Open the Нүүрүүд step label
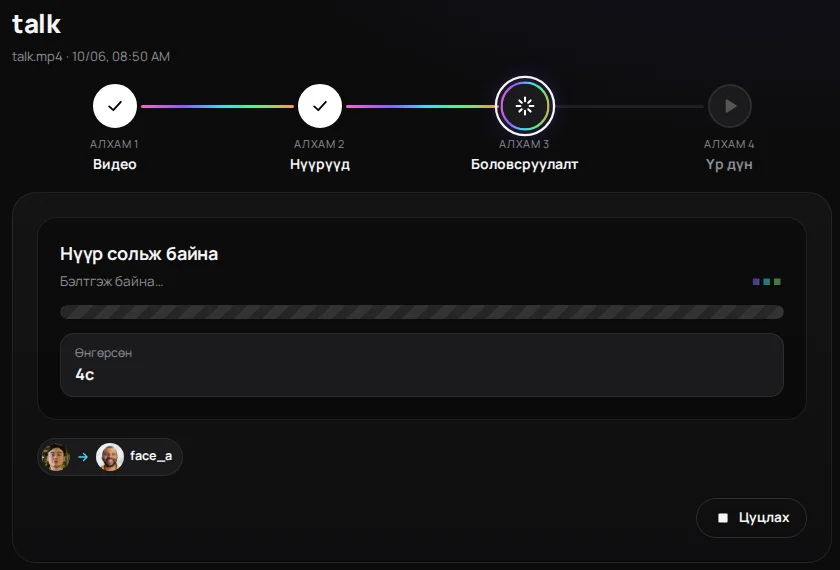Screen dimensions: 840x570 pyautogui.click(x=320, y=164)
